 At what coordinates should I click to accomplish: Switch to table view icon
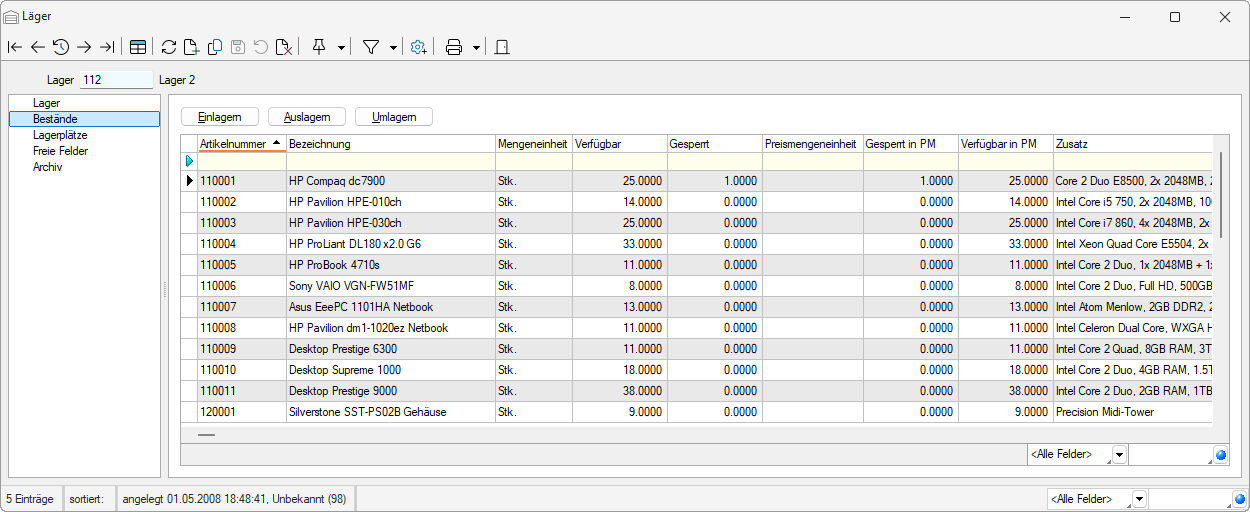pos(138,47)
